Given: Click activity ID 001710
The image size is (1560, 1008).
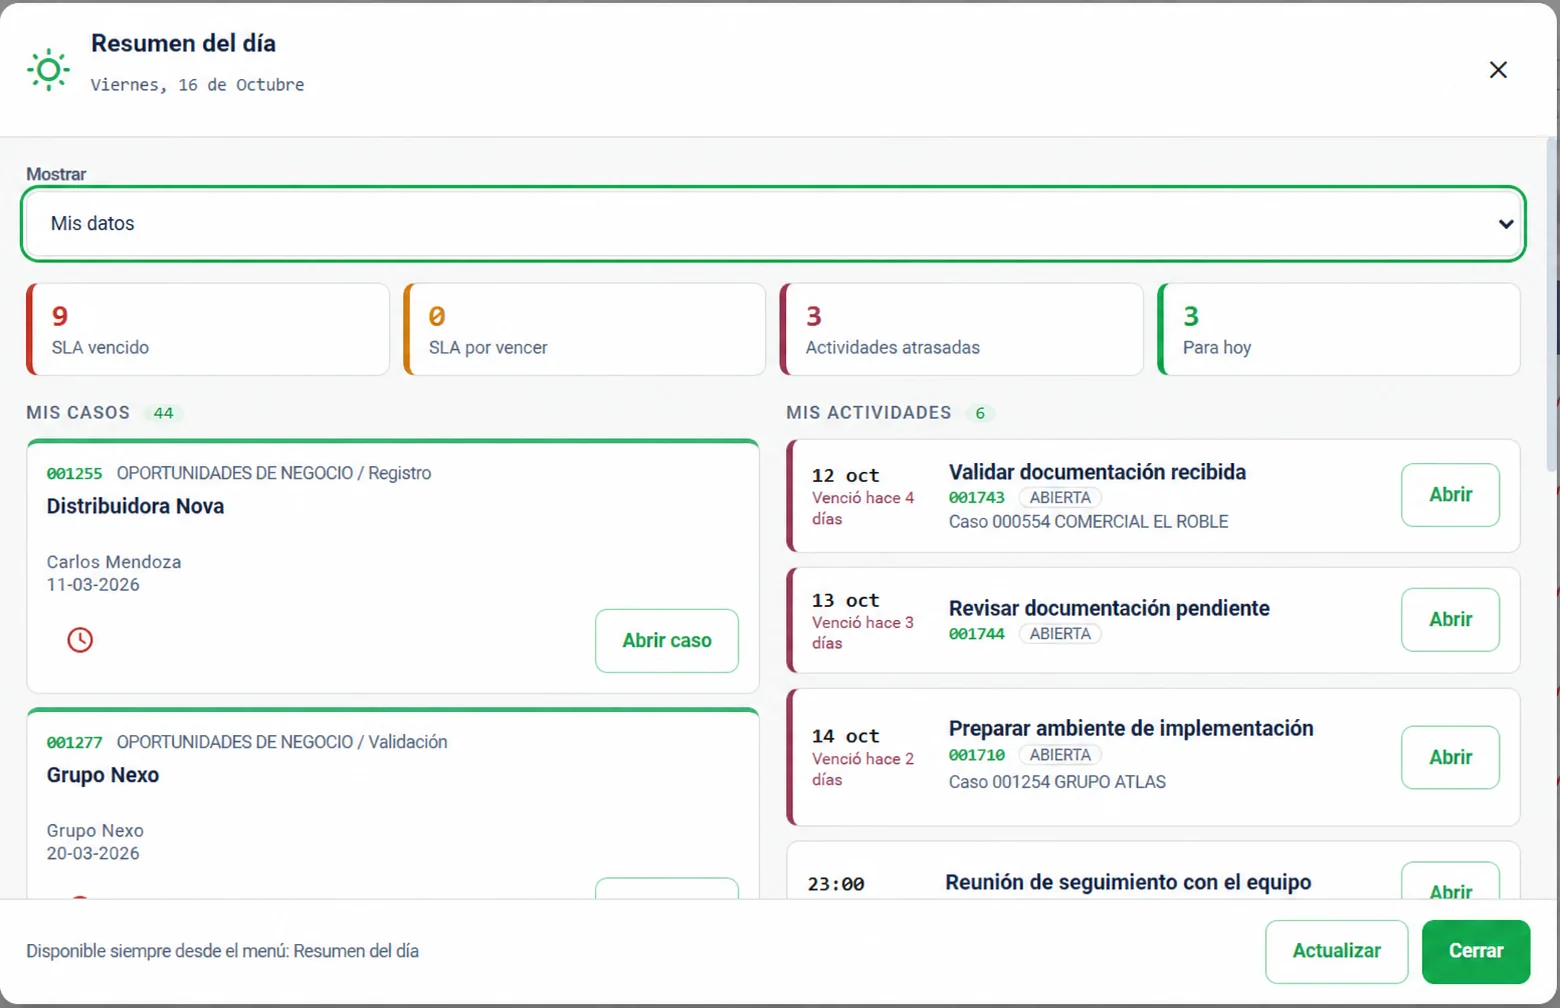Looking at the screenshot, I should 977,755.
